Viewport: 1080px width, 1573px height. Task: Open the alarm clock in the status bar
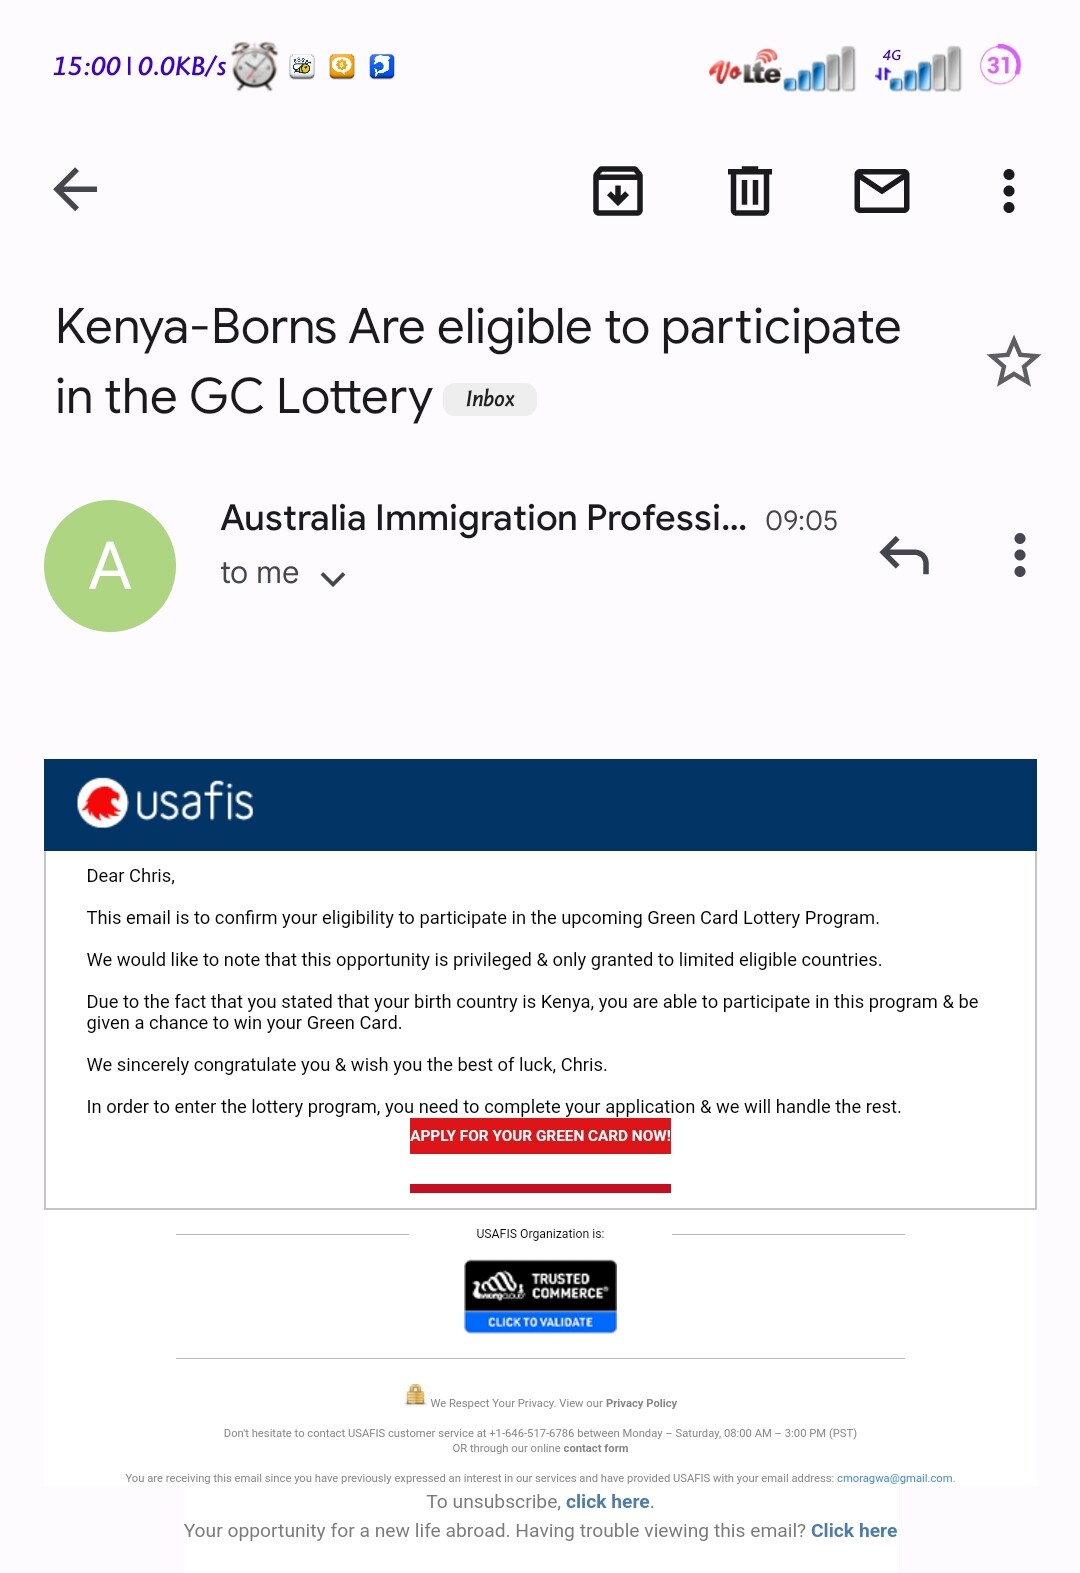pos(252,66)
